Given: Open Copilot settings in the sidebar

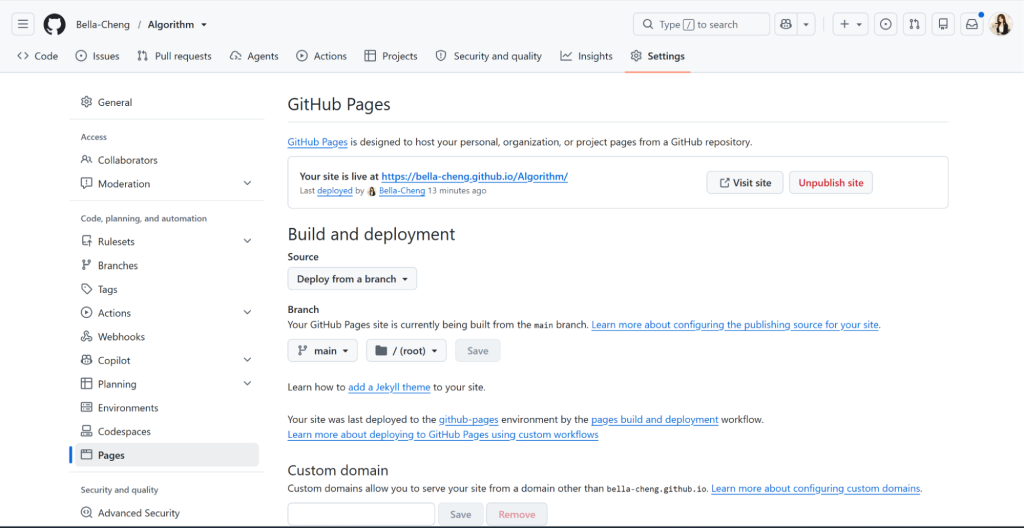Looking at the screenshot, I should 114,360.
